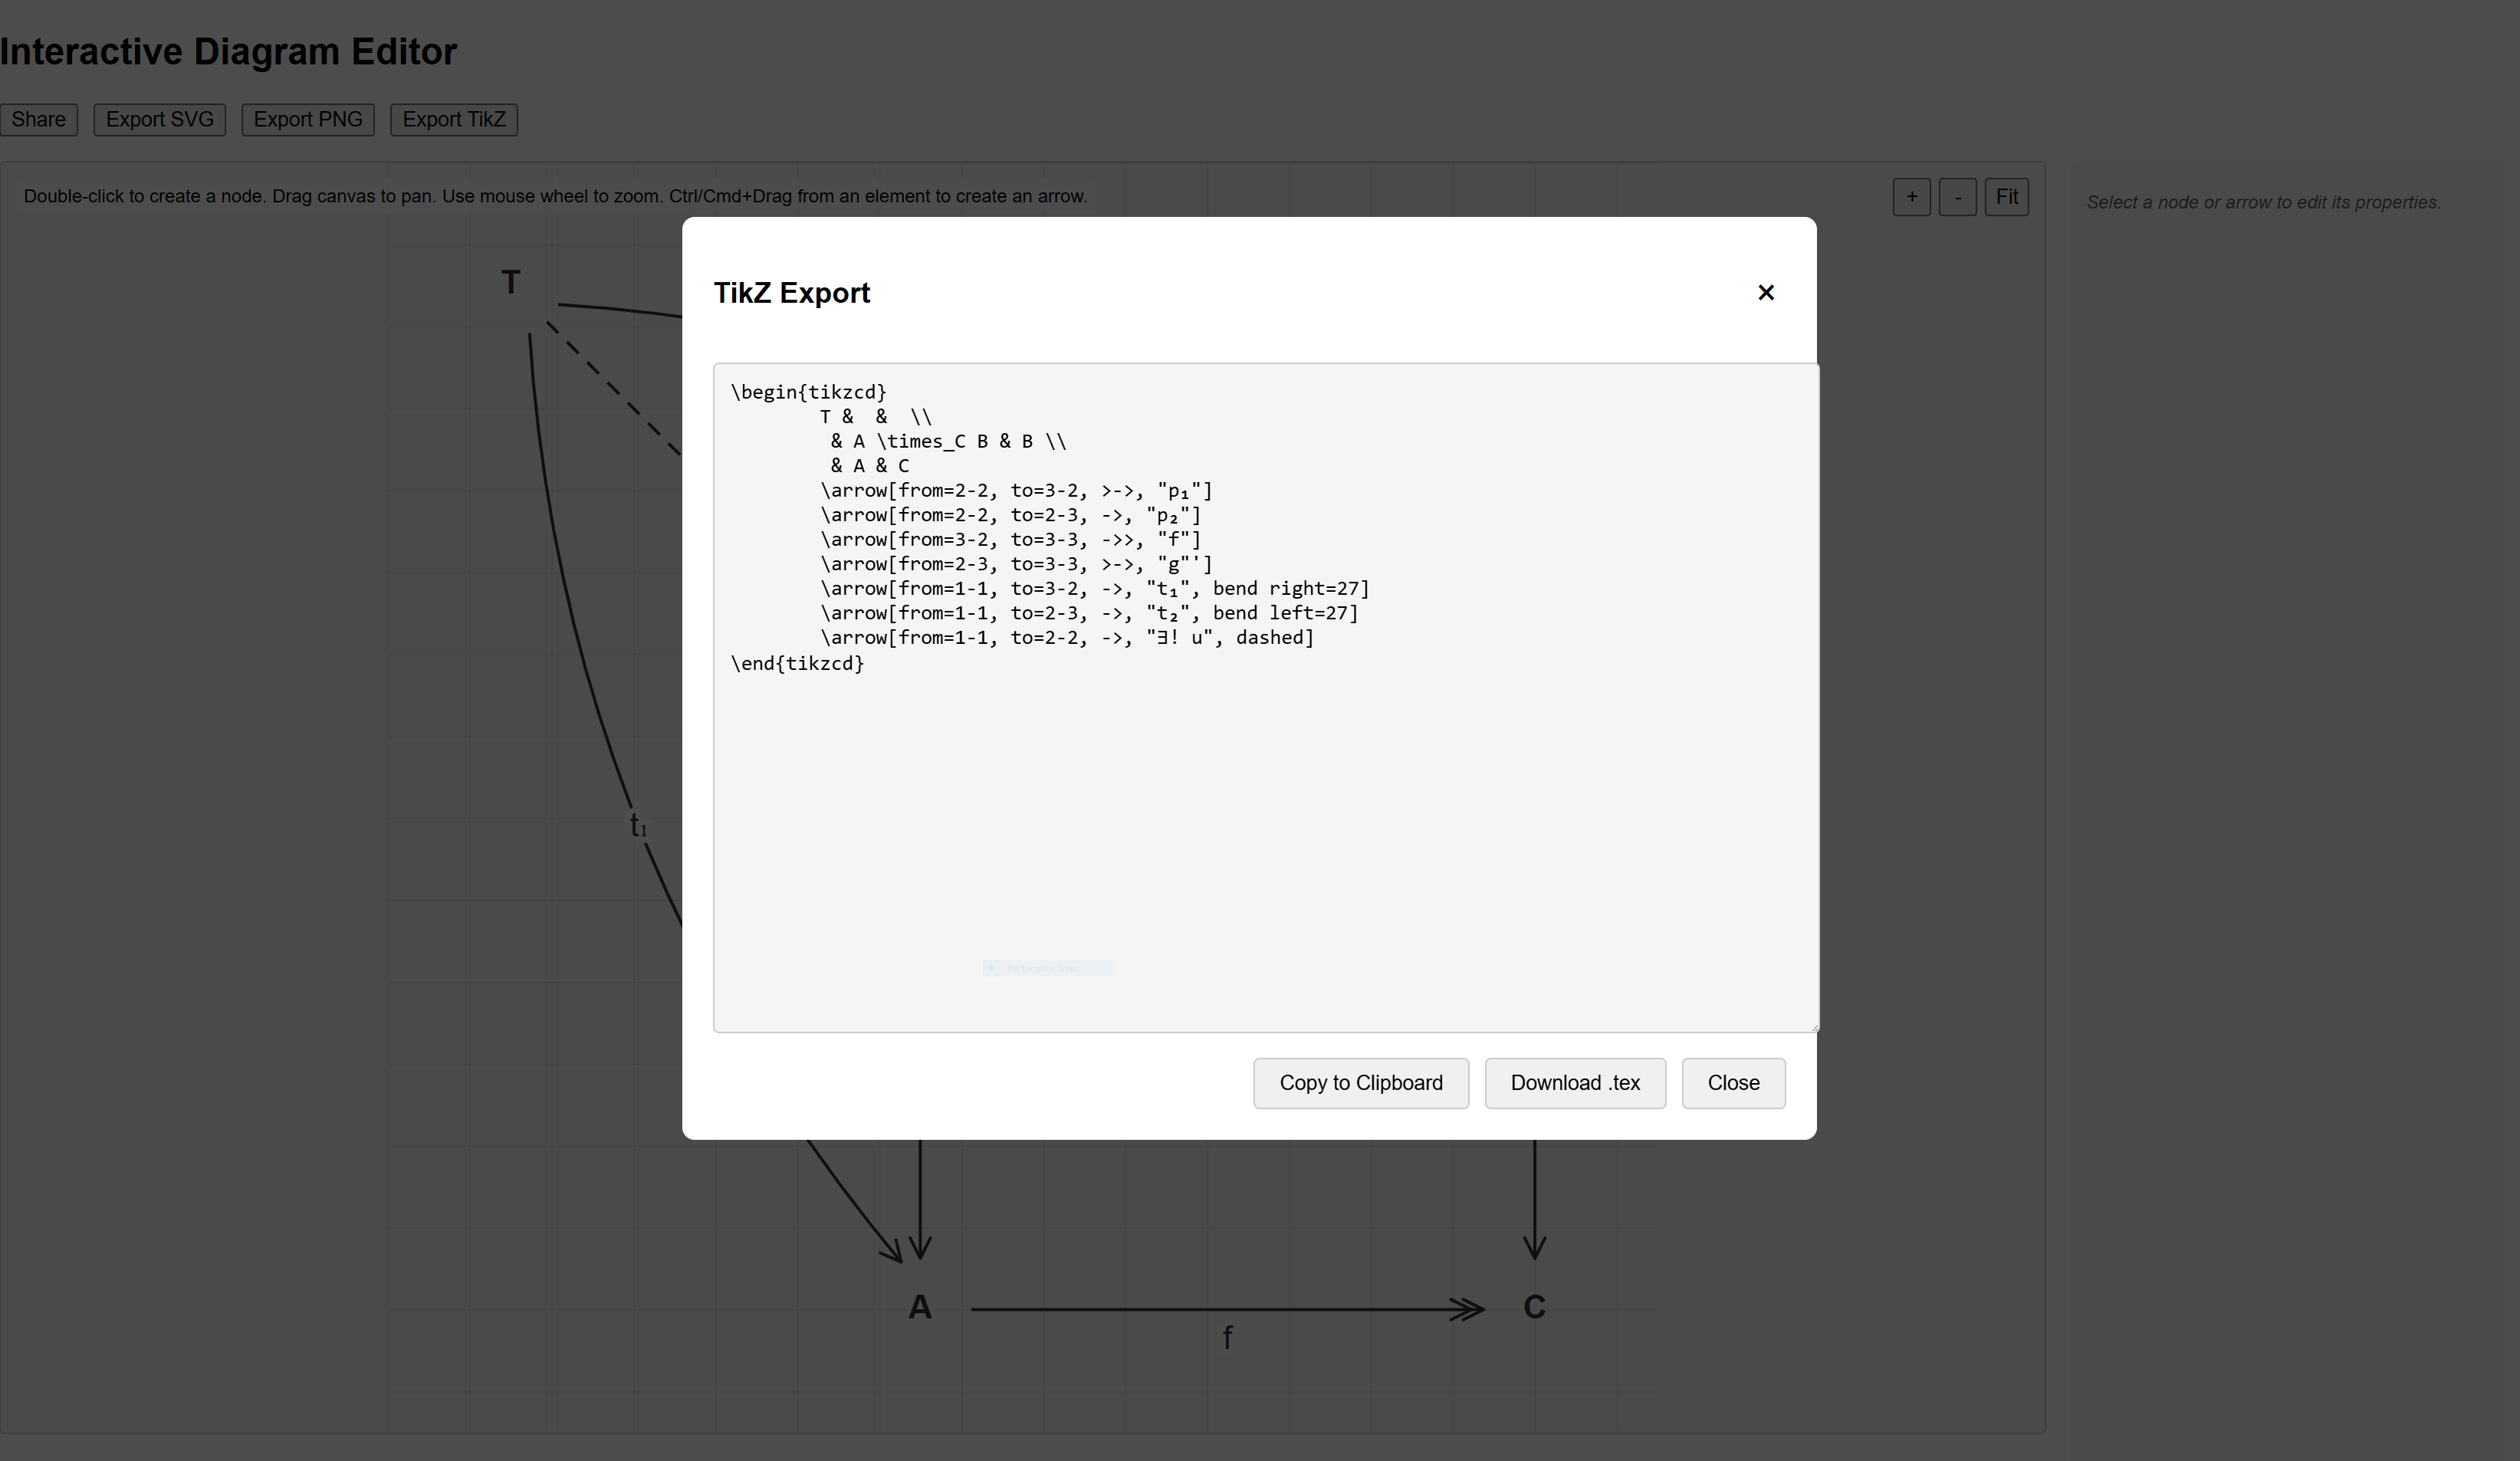Image resolution: width=2520 pixels, height=1461 pixels.
Task: Click the line containing bend left=27
Action: coord(1089,613)
